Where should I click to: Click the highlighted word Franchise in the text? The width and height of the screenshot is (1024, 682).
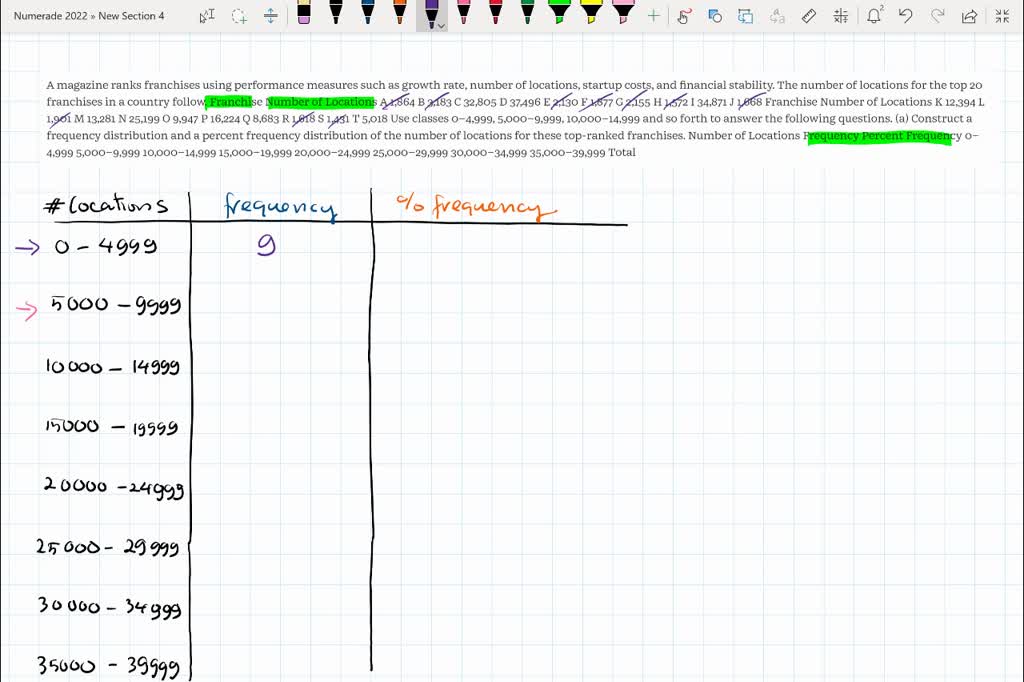pyautogui.click(x=231, y=102)
